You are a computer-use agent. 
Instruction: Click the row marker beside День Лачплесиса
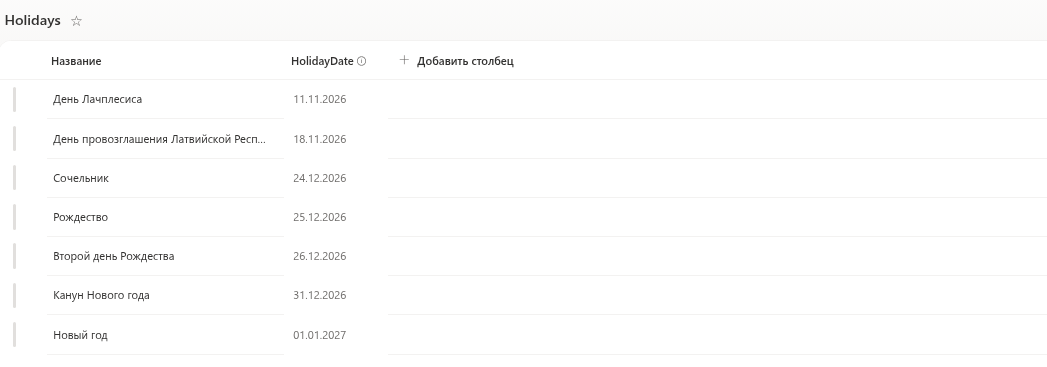coord(14,99)
